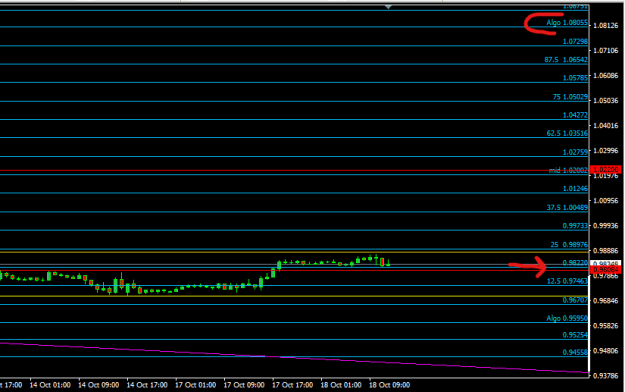625x392 pixels.
Task: Click 1.08126 on the price scale
Action: (605, 26)
